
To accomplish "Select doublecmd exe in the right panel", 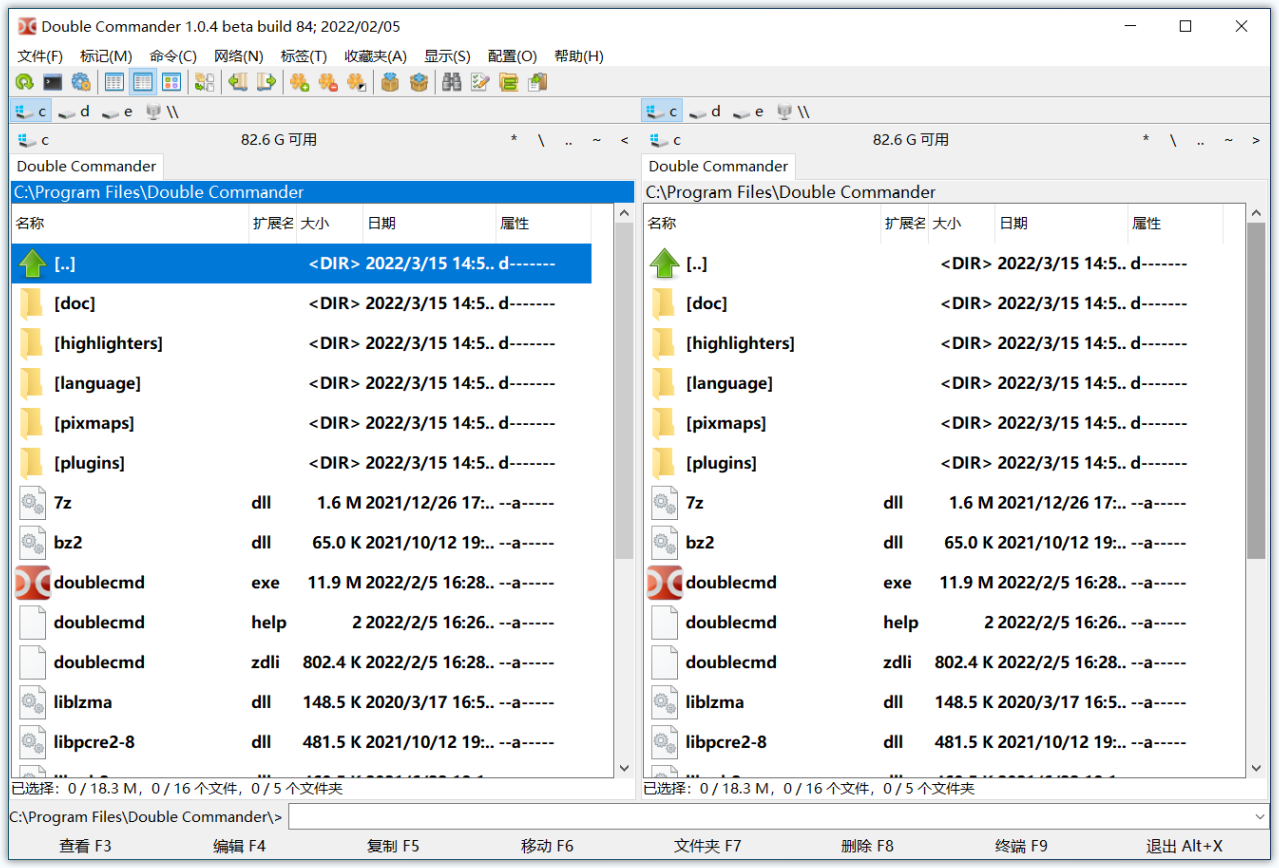I will point(731,583).
